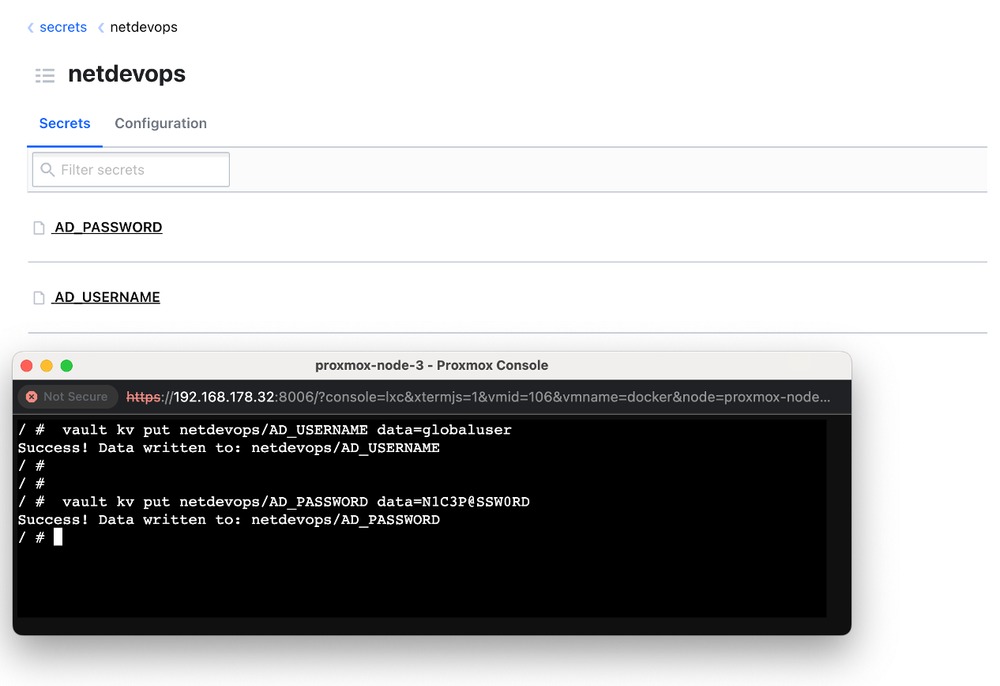Click the list icon beside the netdevops heading
This screenshot has width=1000, height=686.
point(44,75)
